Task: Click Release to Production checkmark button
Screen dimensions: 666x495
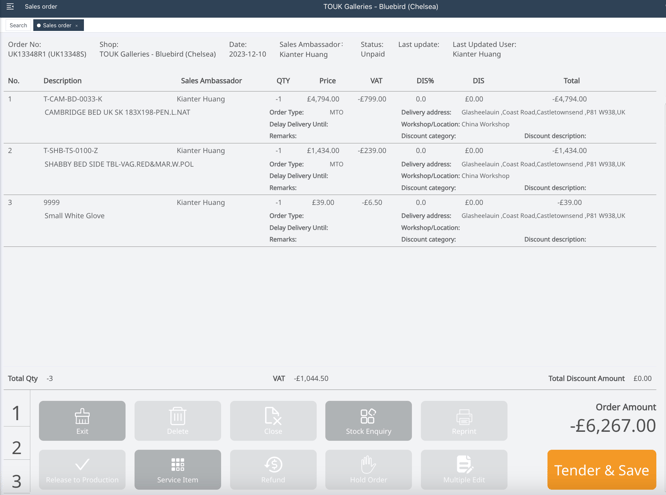Action: [x=82, y=469]
